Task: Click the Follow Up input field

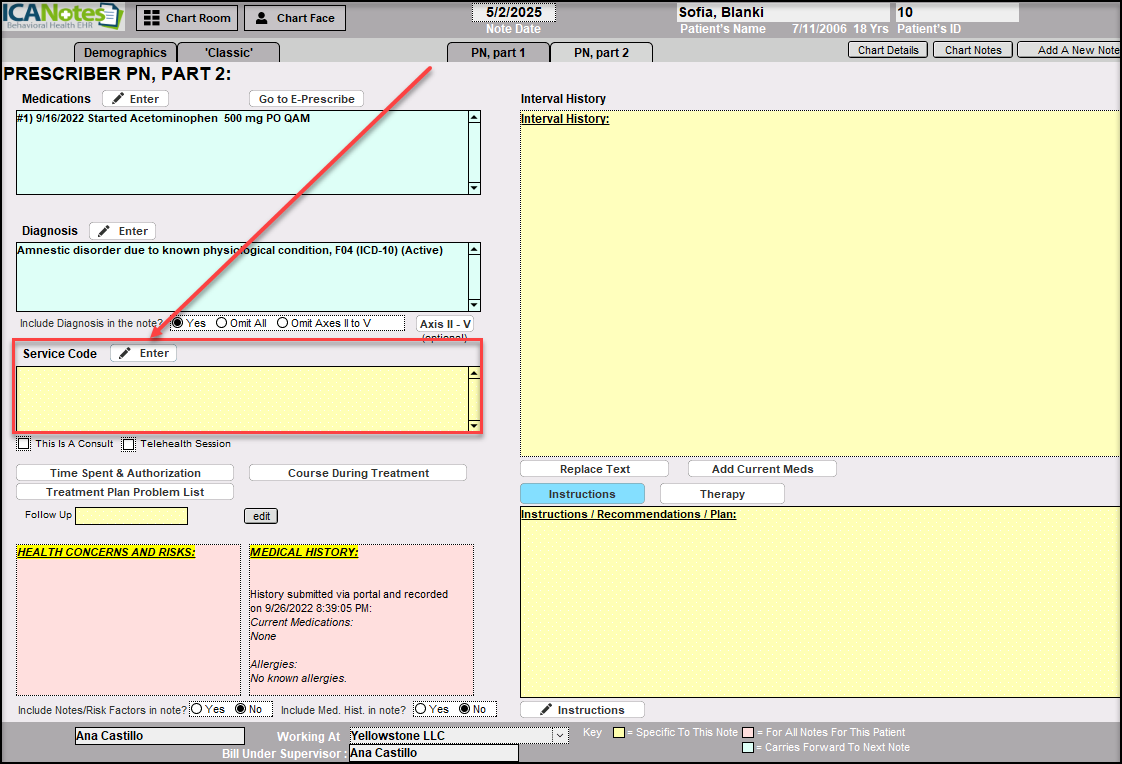Action: point(131,516)
